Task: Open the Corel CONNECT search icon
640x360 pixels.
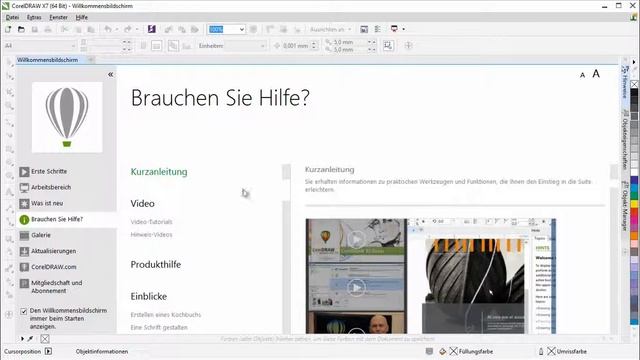Action: [152, 29]
